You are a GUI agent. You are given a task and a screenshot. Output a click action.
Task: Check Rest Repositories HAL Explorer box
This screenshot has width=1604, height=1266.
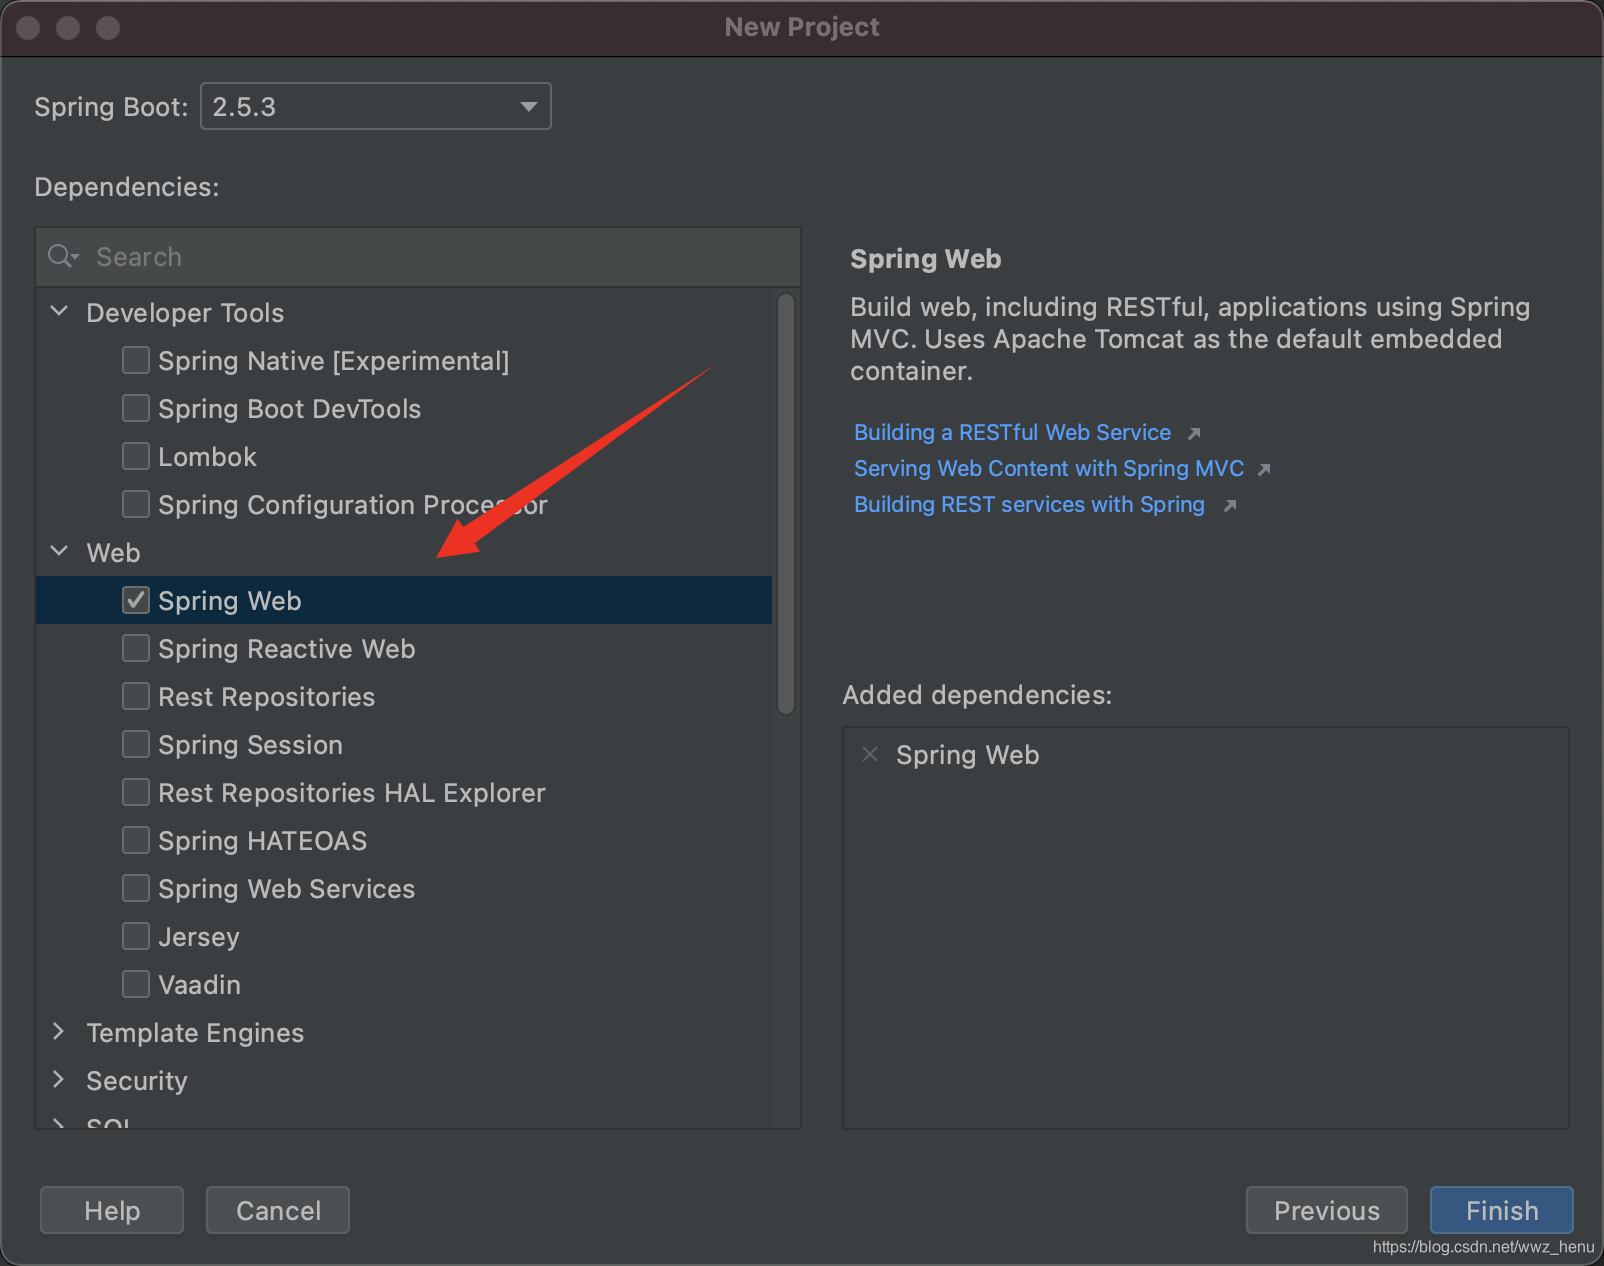136,792
